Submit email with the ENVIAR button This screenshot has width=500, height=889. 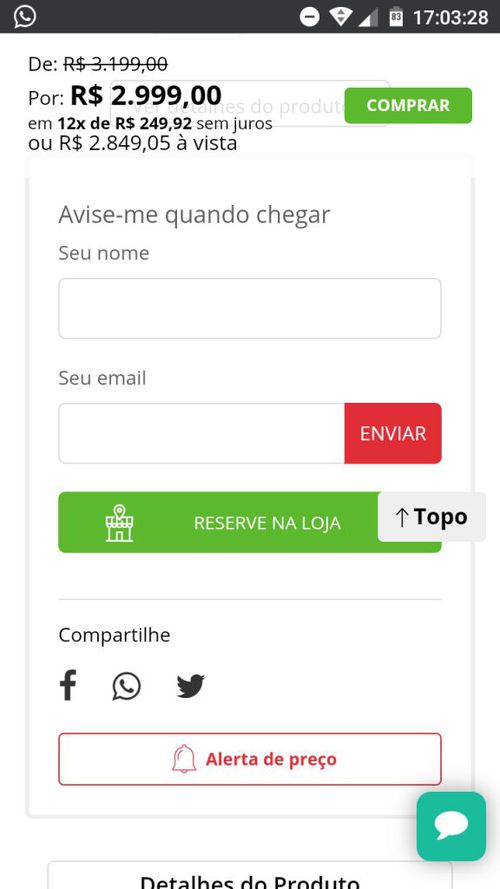[x=393, y=433]
